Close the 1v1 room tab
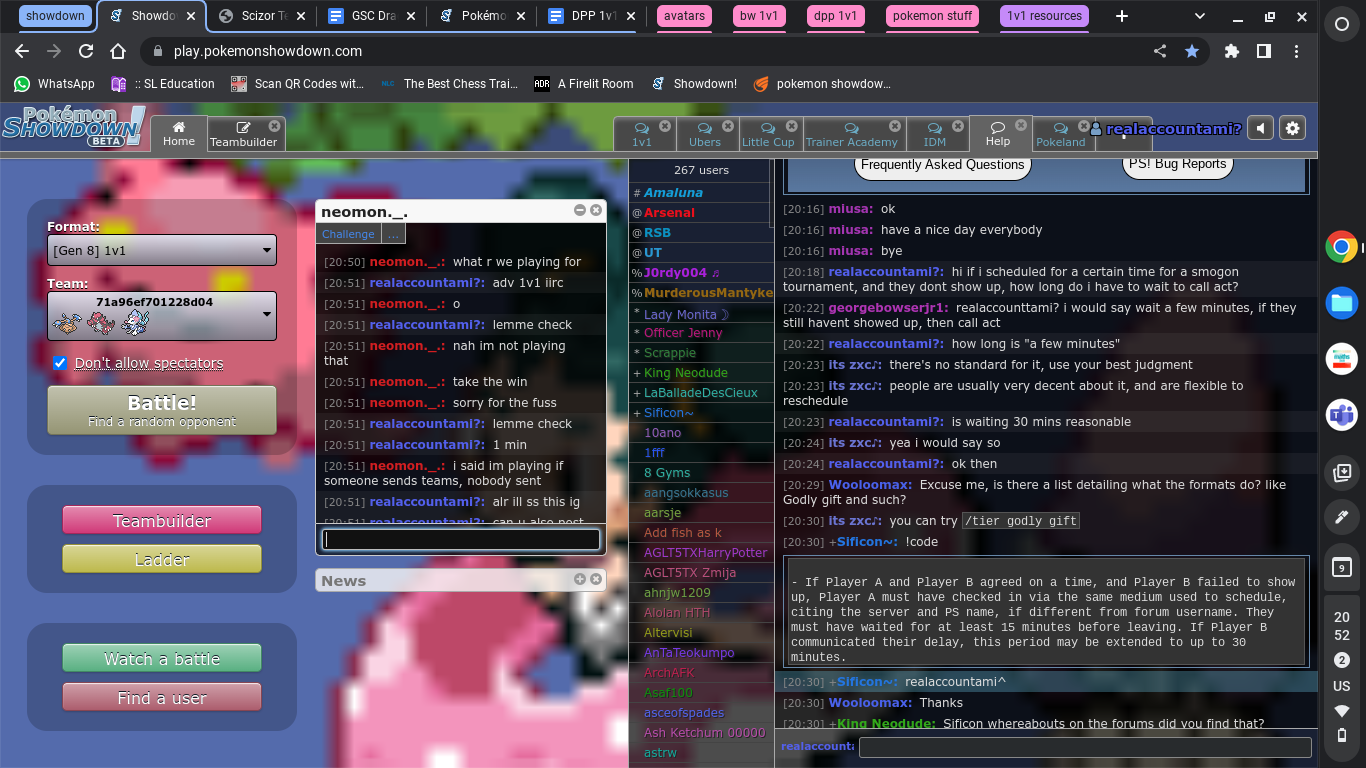Screen dimensions: 1366x768 click(x=665, y=126)
